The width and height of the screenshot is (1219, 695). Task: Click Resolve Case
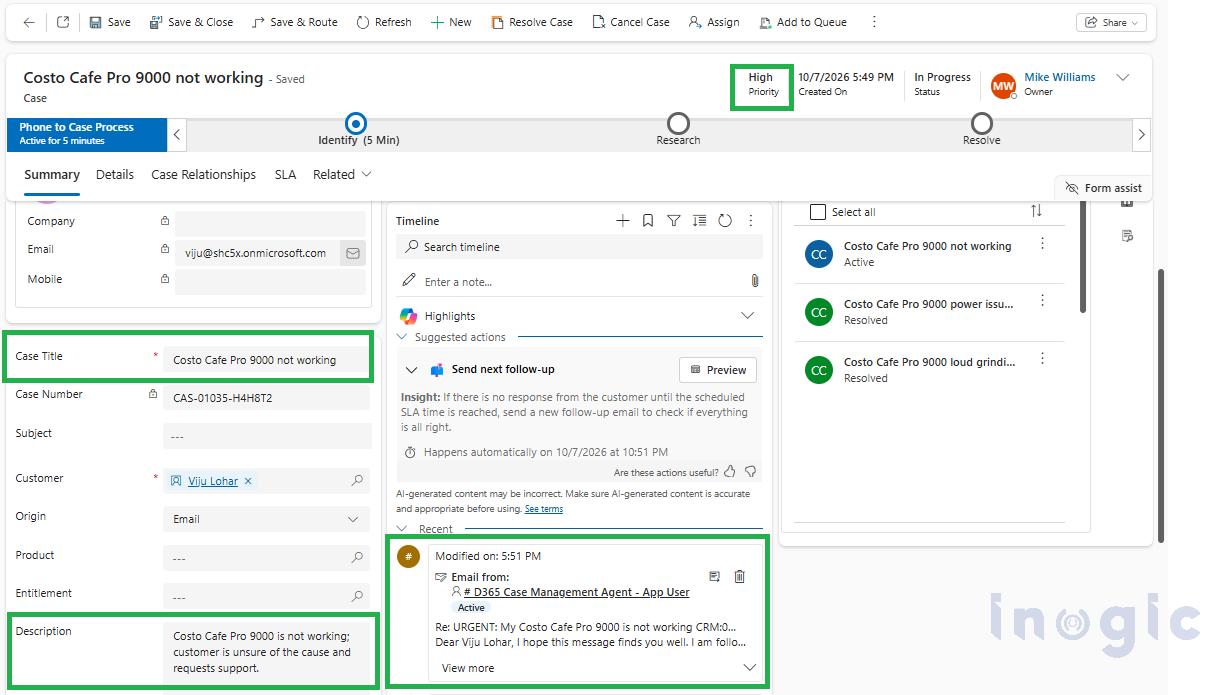click(x=532, y=22)
